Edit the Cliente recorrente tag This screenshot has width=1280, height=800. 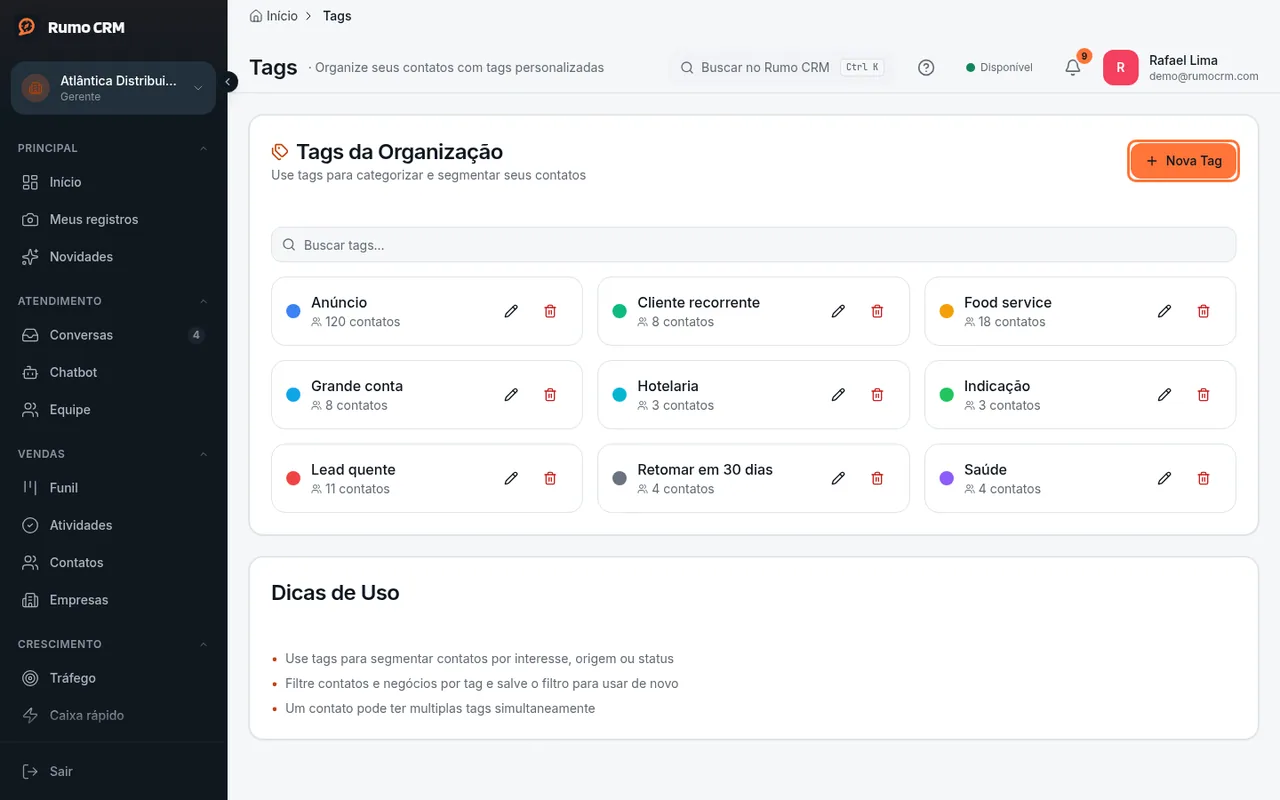click(x=838, y=311)
